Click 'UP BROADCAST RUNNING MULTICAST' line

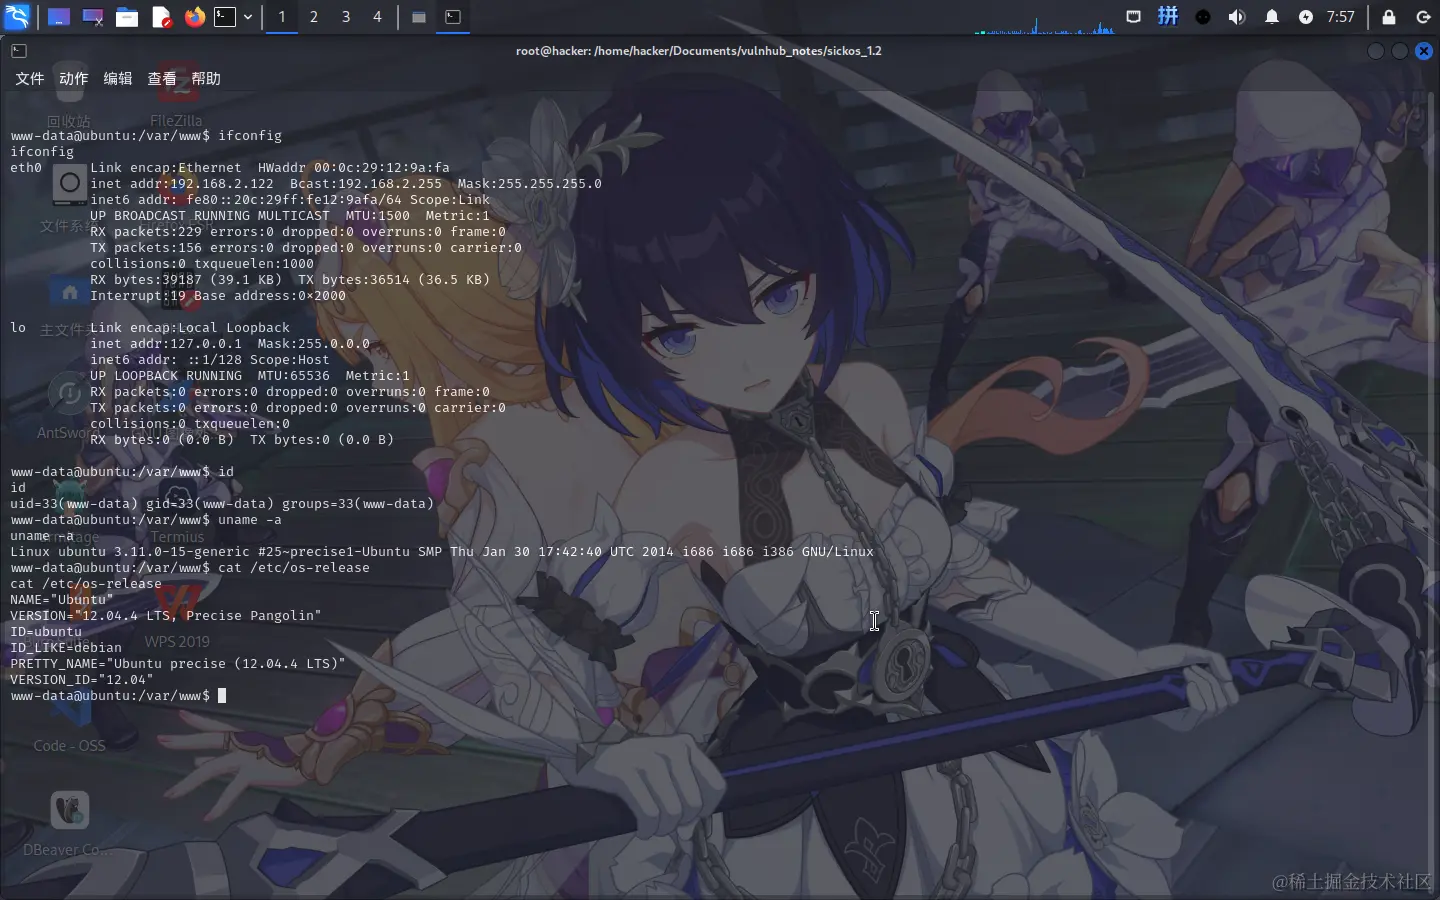point(290,215)
